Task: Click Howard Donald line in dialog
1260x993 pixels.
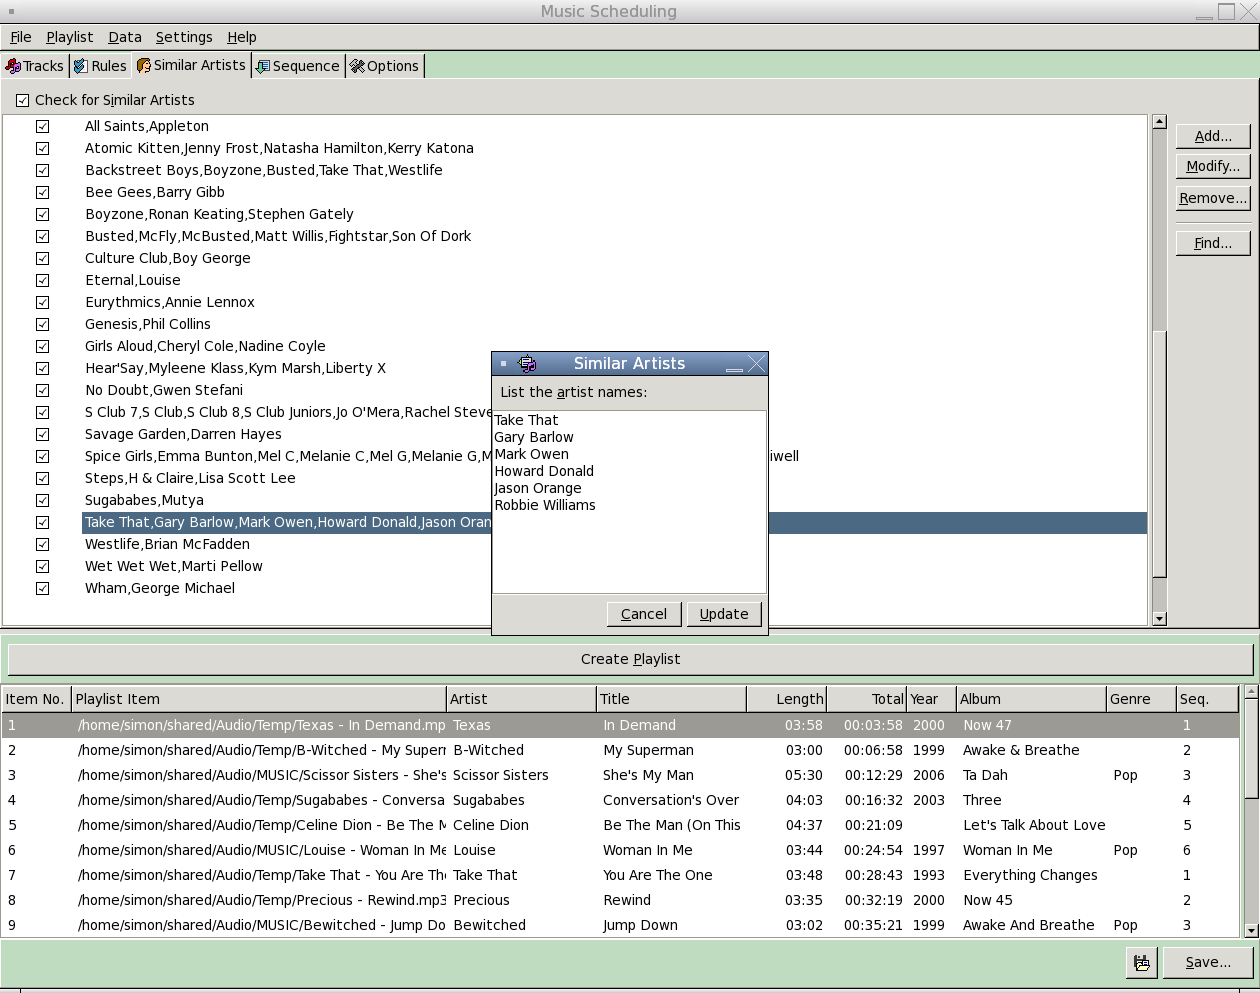Action: tap(544, 471)
